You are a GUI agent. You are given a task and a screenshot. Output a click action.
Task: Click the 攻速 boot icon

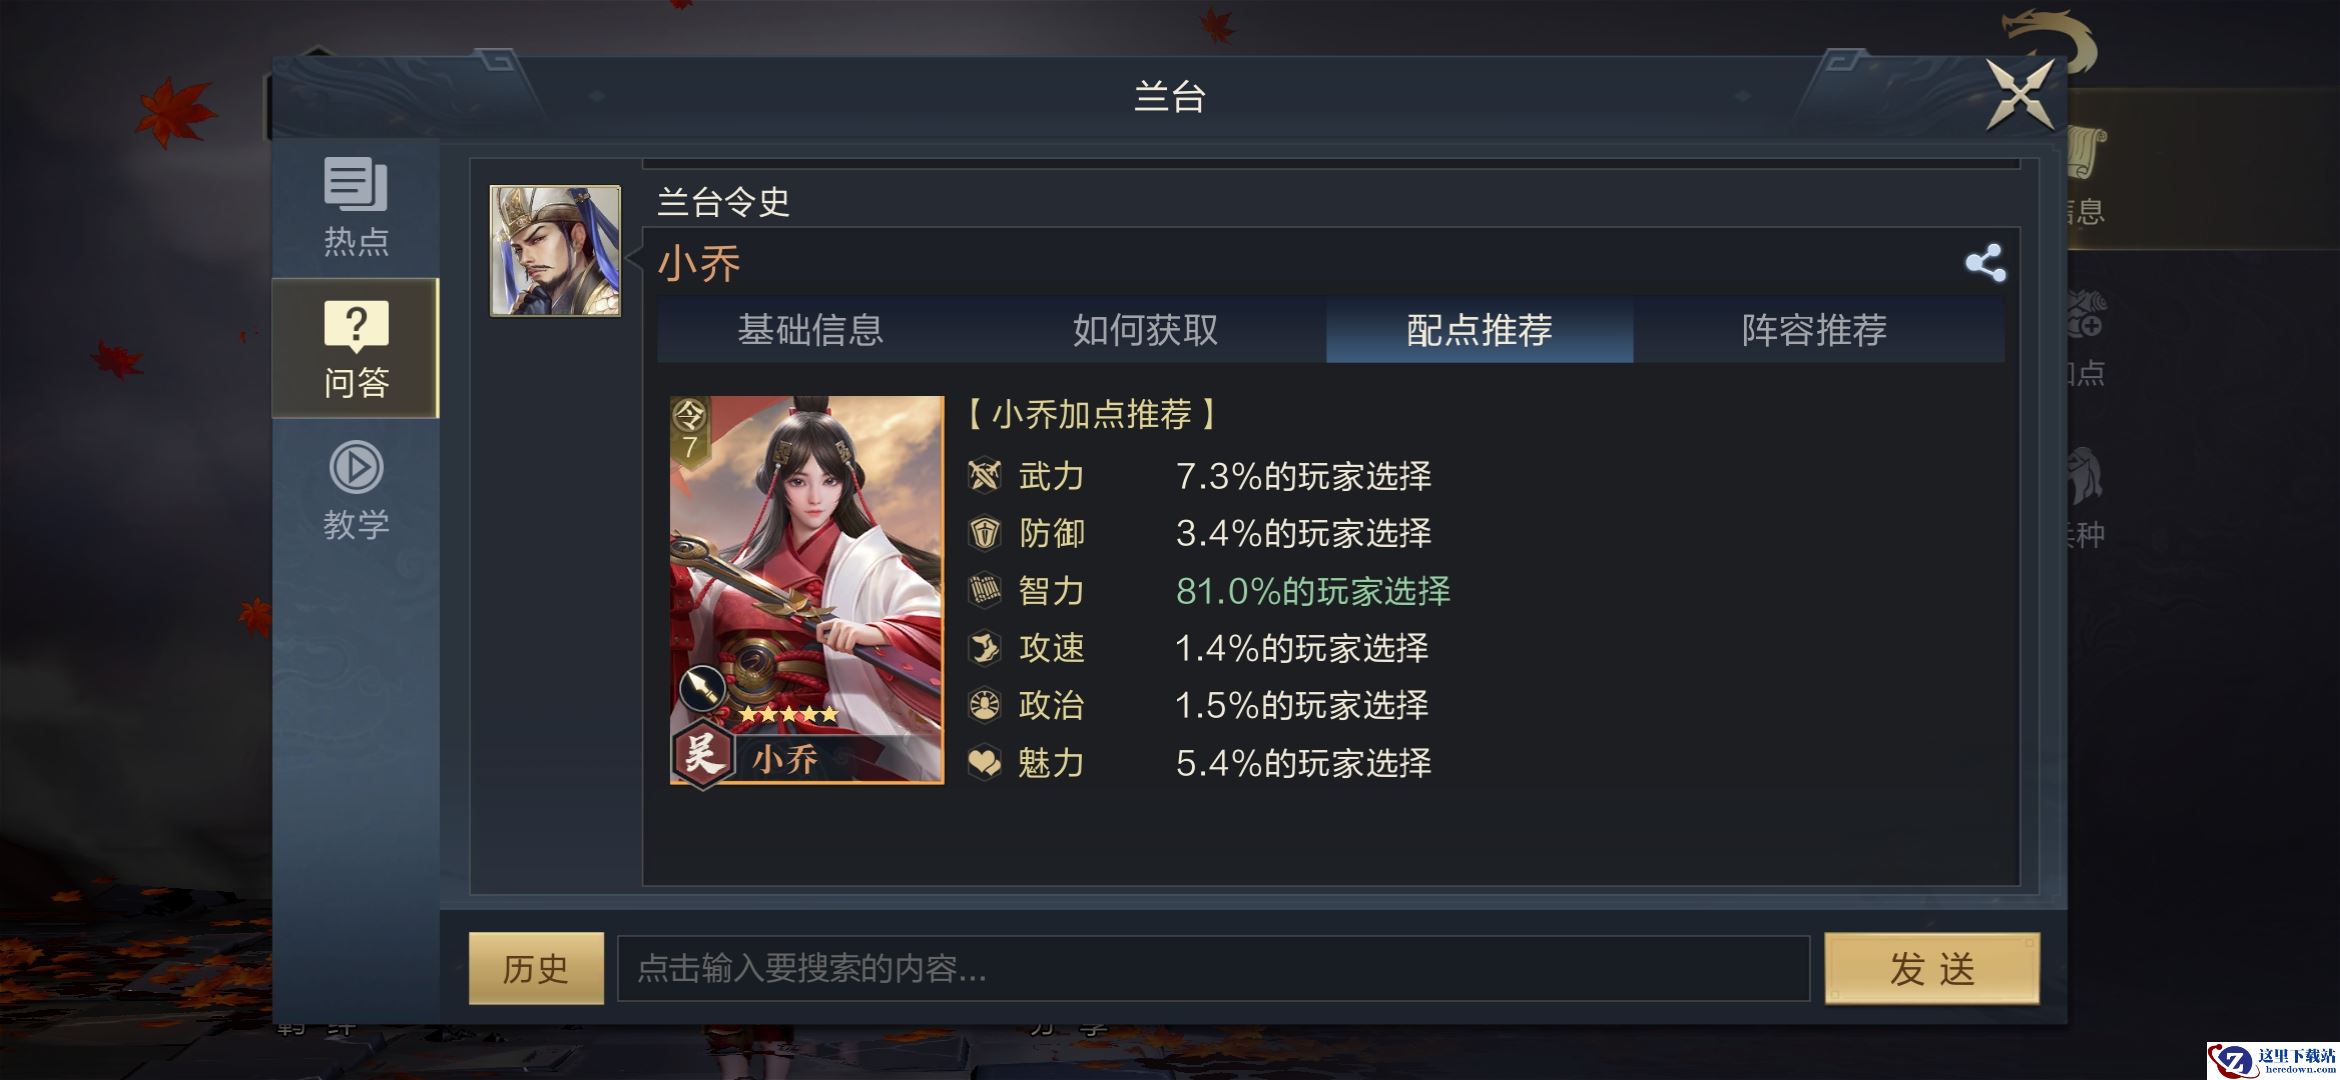(984, 648)
